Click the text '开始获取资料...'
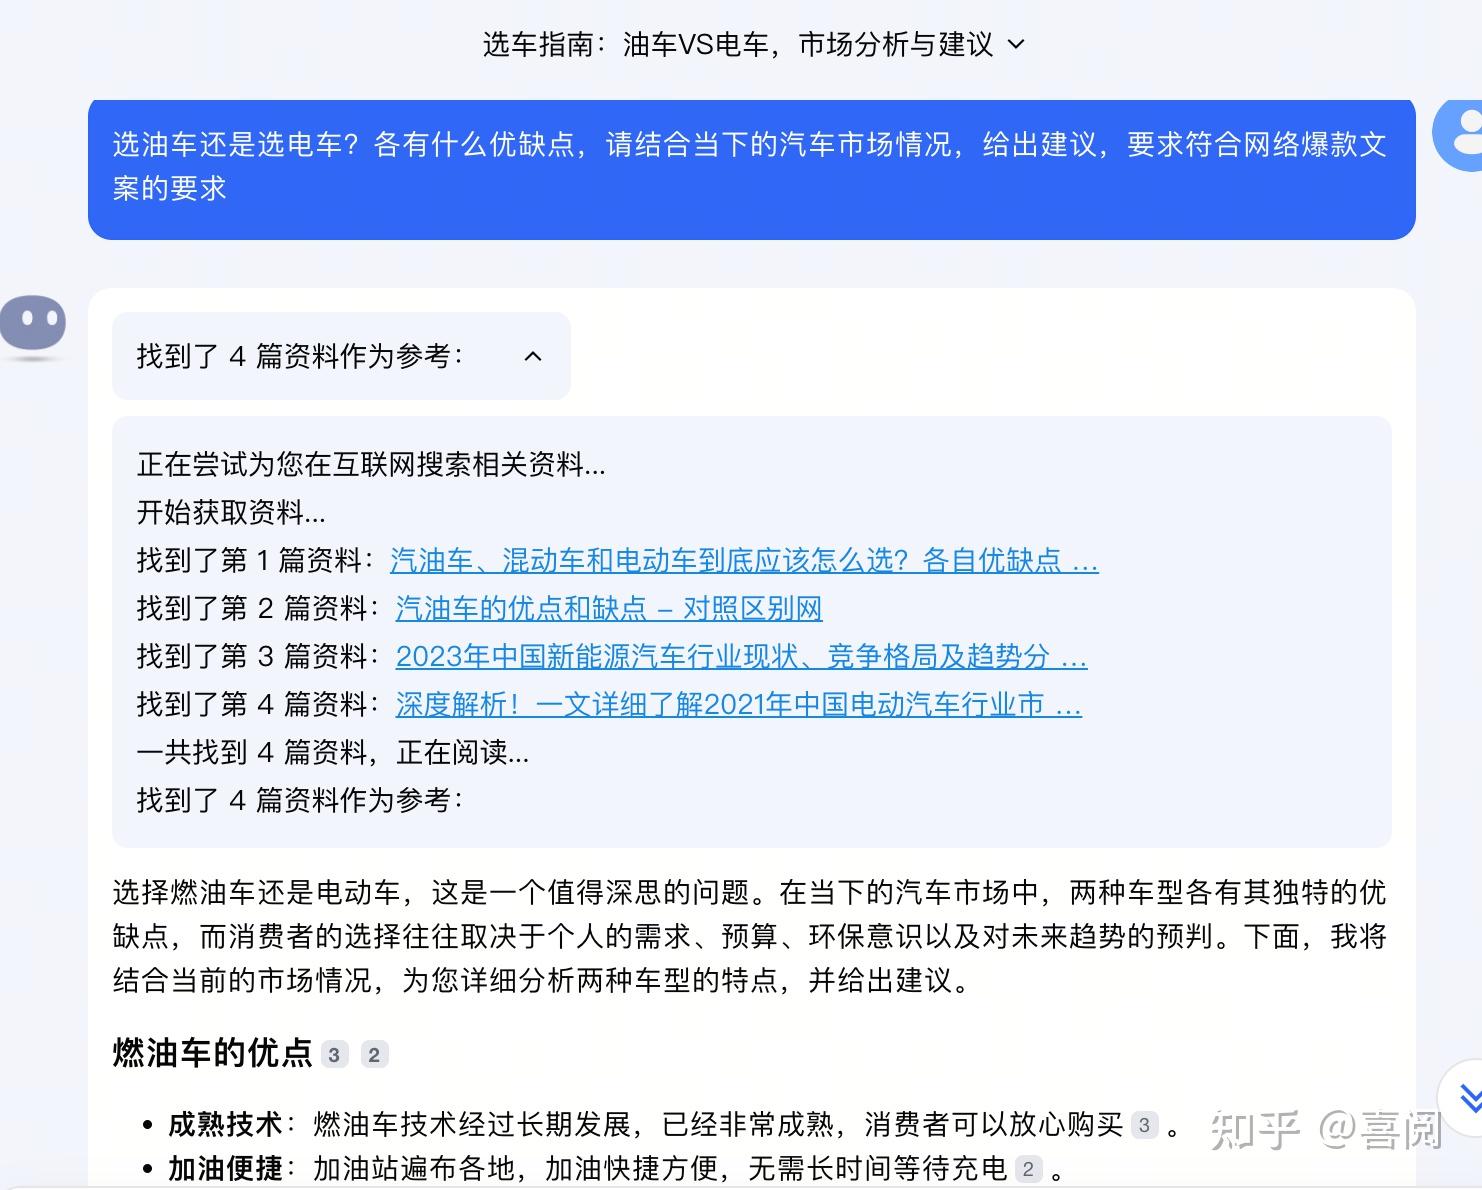This screenshot has height=1190, width=1482. click(x=231, y=513)
